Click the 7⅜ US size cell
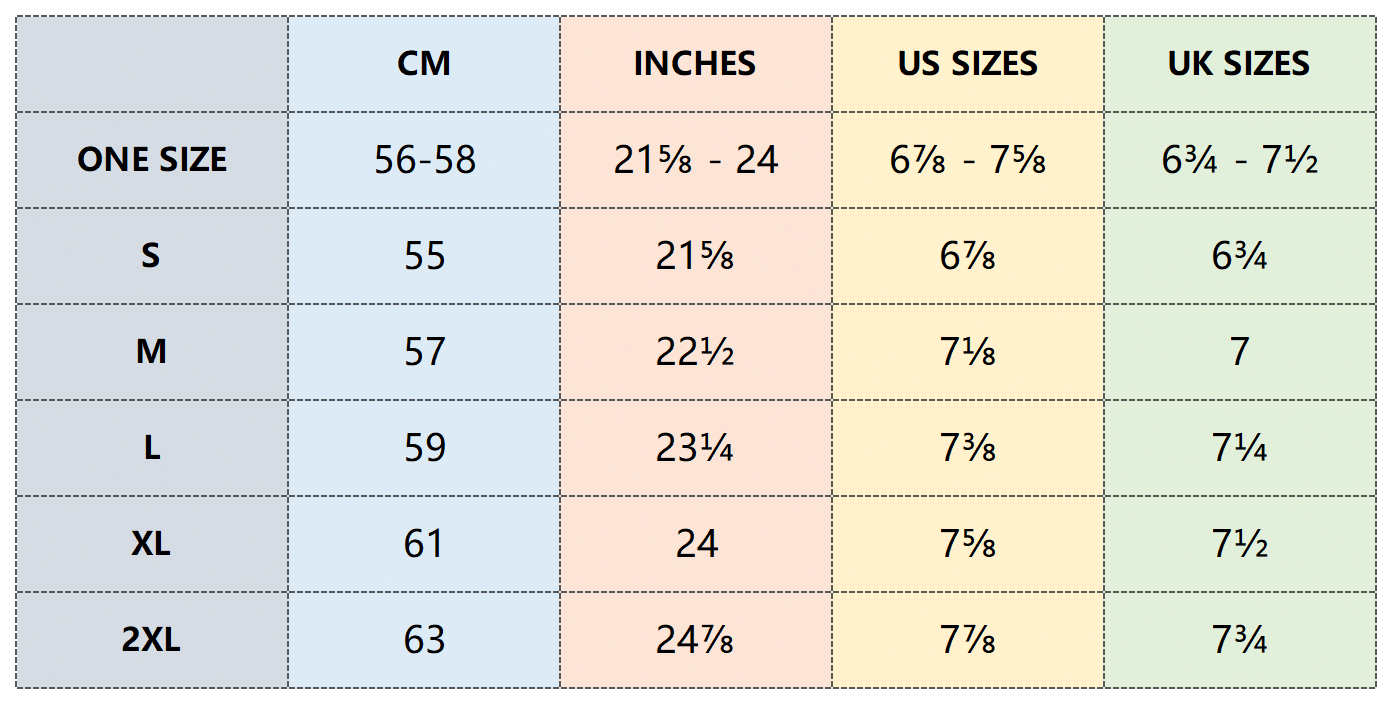The width and height of the screenshot is (1392, 704). pyautogui.click(x=968, y=448)
